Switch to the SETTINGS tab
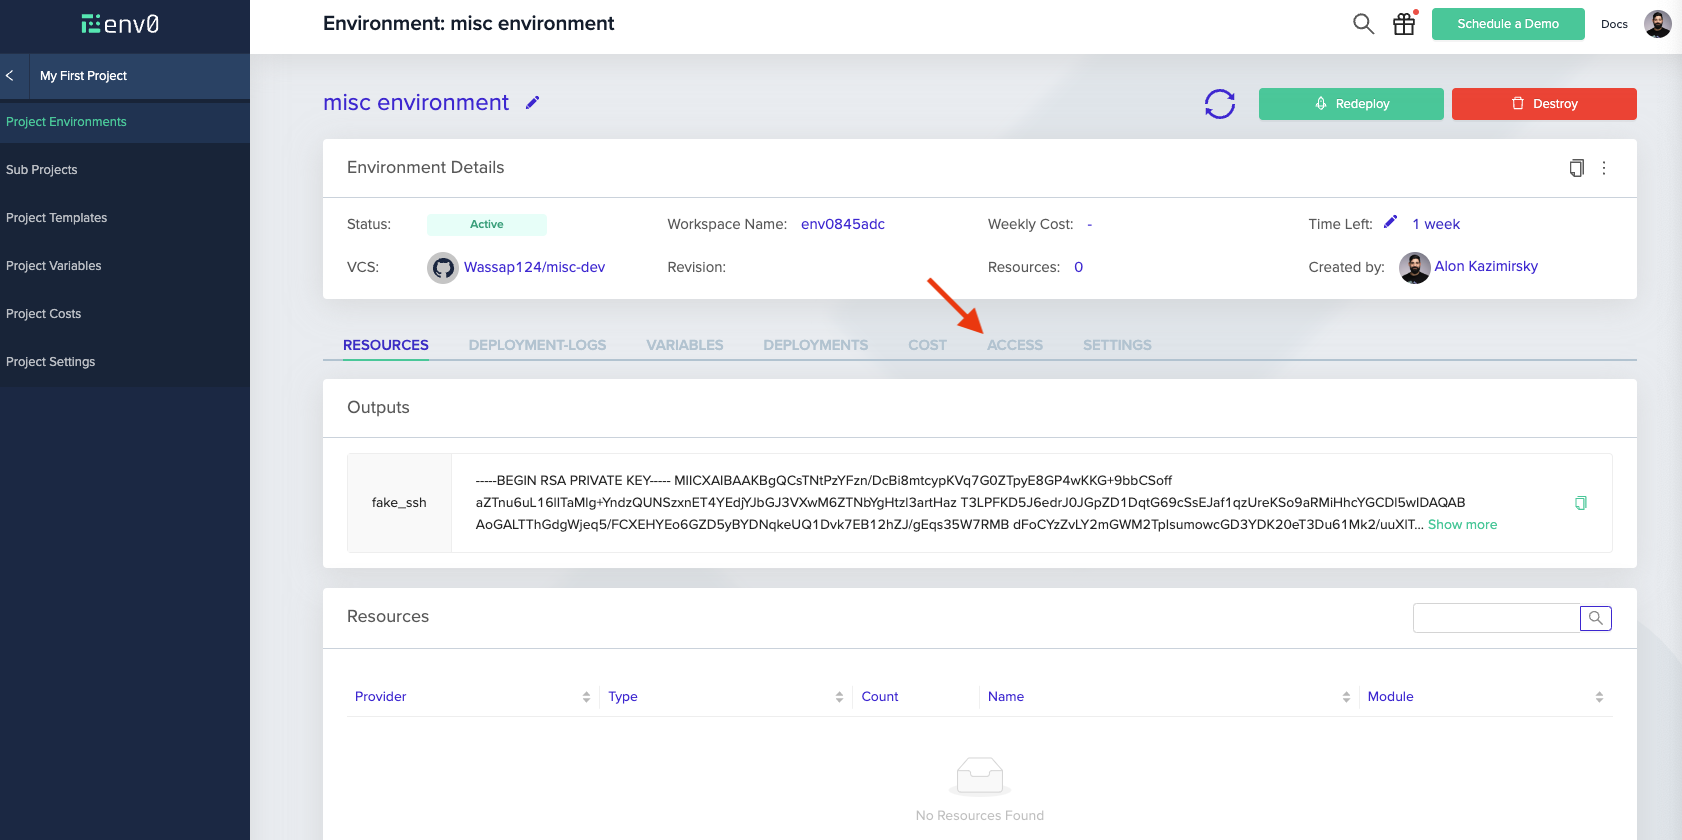The image size is (1682, 840). pos(1117,345)
